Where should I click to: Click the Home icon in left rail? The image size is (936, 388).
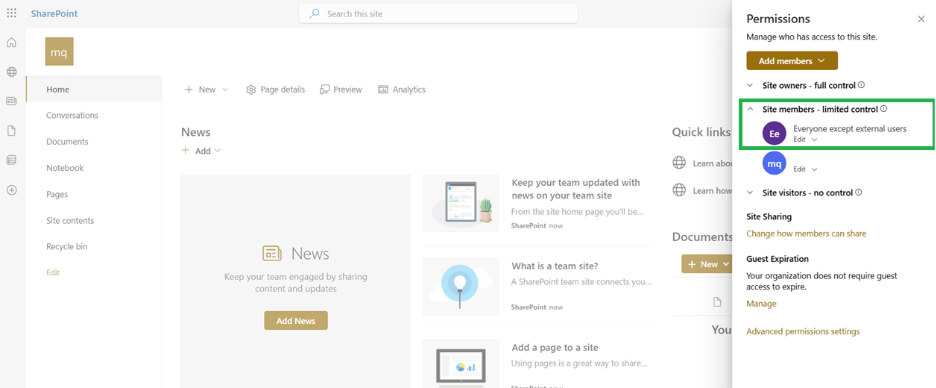point(11,43)
